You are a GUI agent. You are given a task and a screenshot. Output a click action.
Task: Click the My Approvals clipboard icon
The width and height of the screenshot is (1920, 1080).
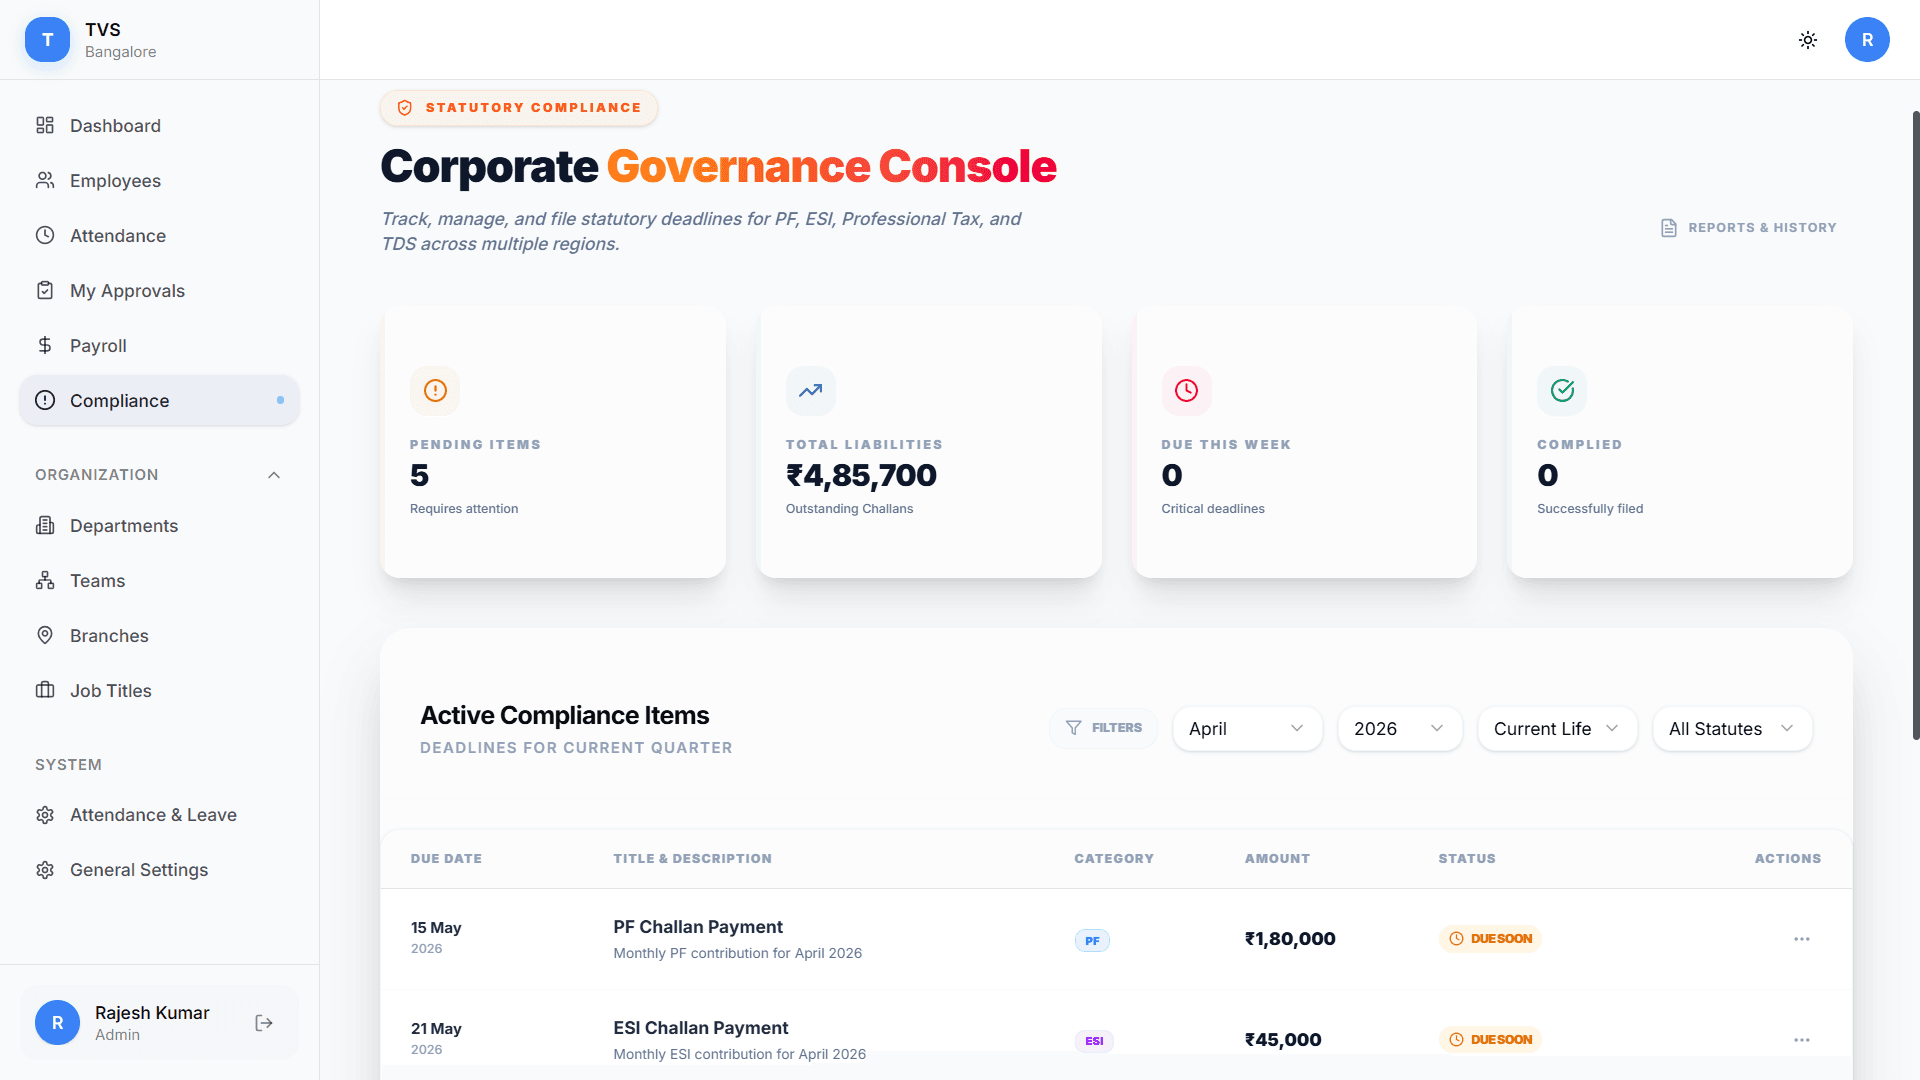pos(45,290)
